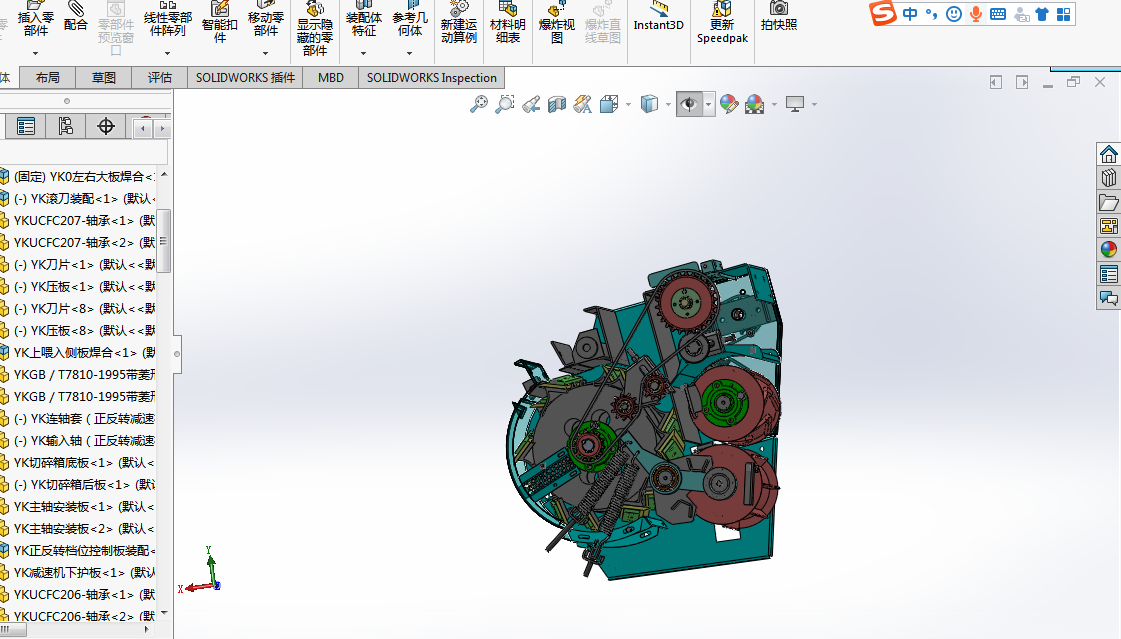Click the Exploded View (爆炸视图) tool
The height and width of the screenshot is (639, 1121).
pyautogui.click(x=556, y=23)
